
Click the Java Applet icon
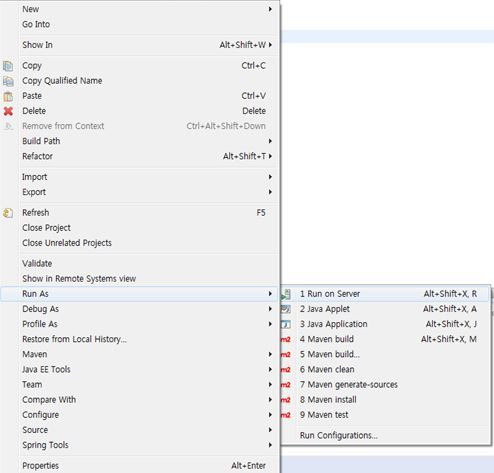[x=286, y=309]
